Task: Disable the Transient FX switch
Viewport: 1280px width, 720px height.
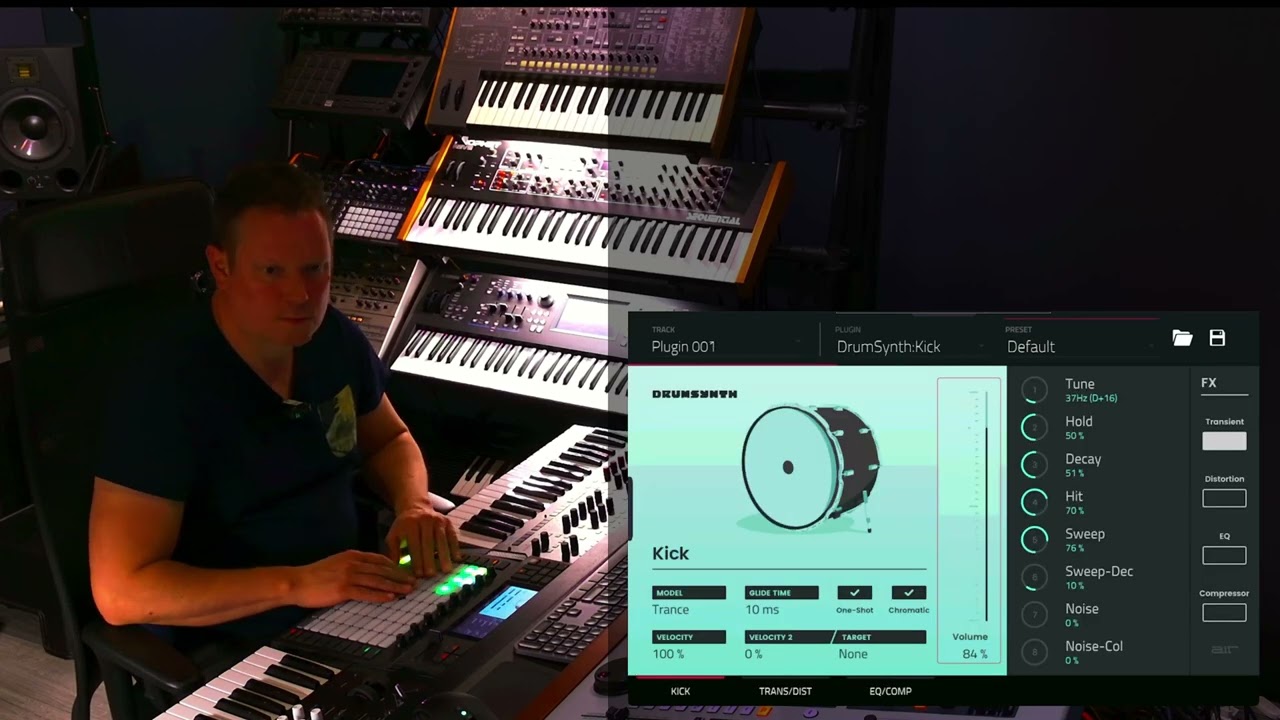Action: [x=1224, y=441]
